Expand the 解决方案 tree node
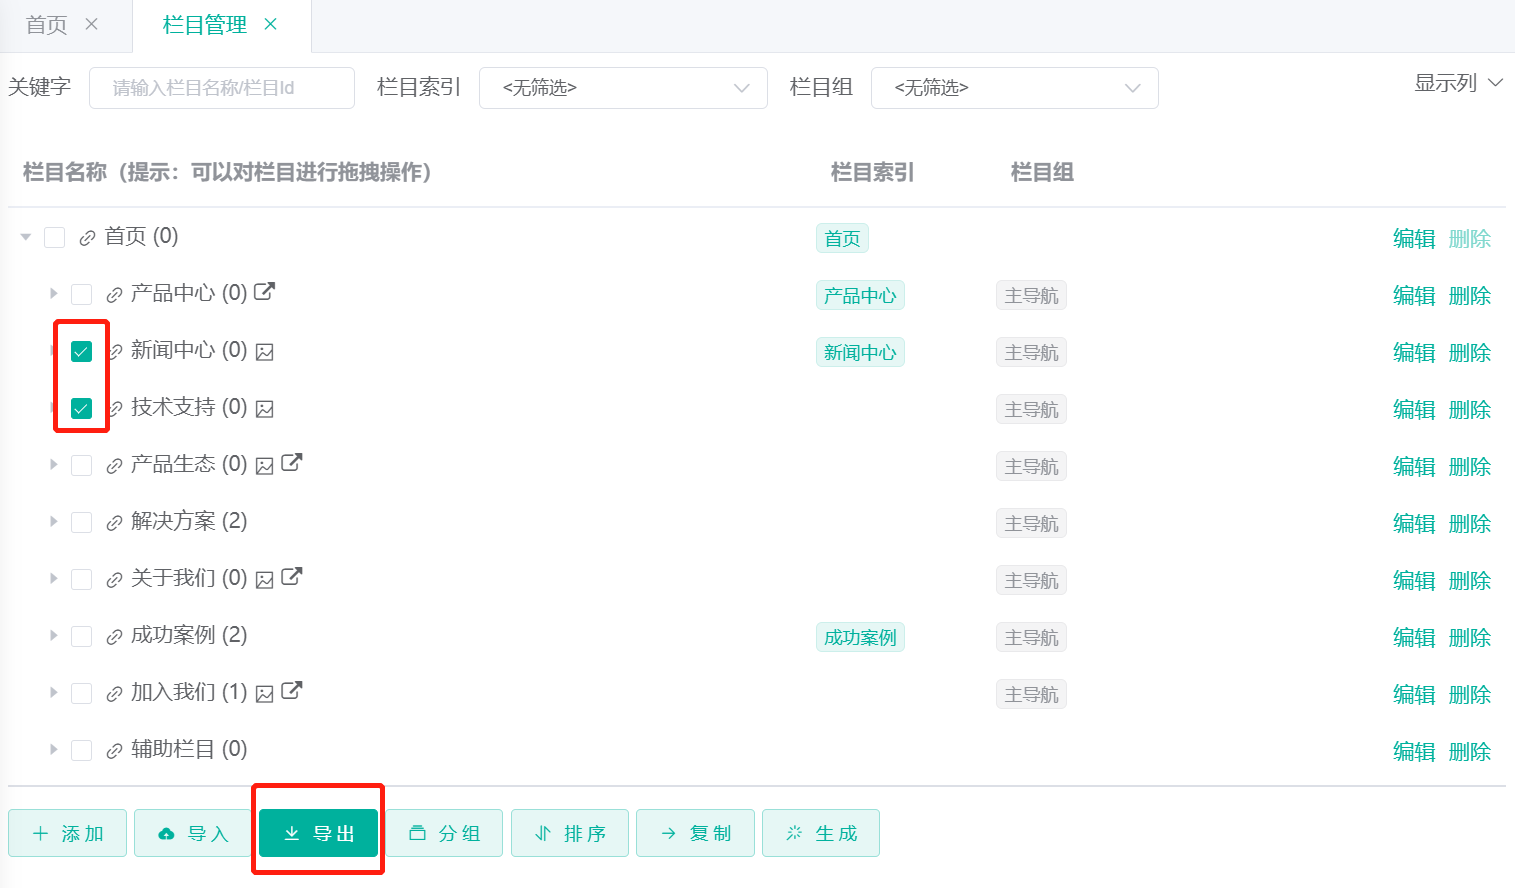1515x888 pixels. coord(54,522)
